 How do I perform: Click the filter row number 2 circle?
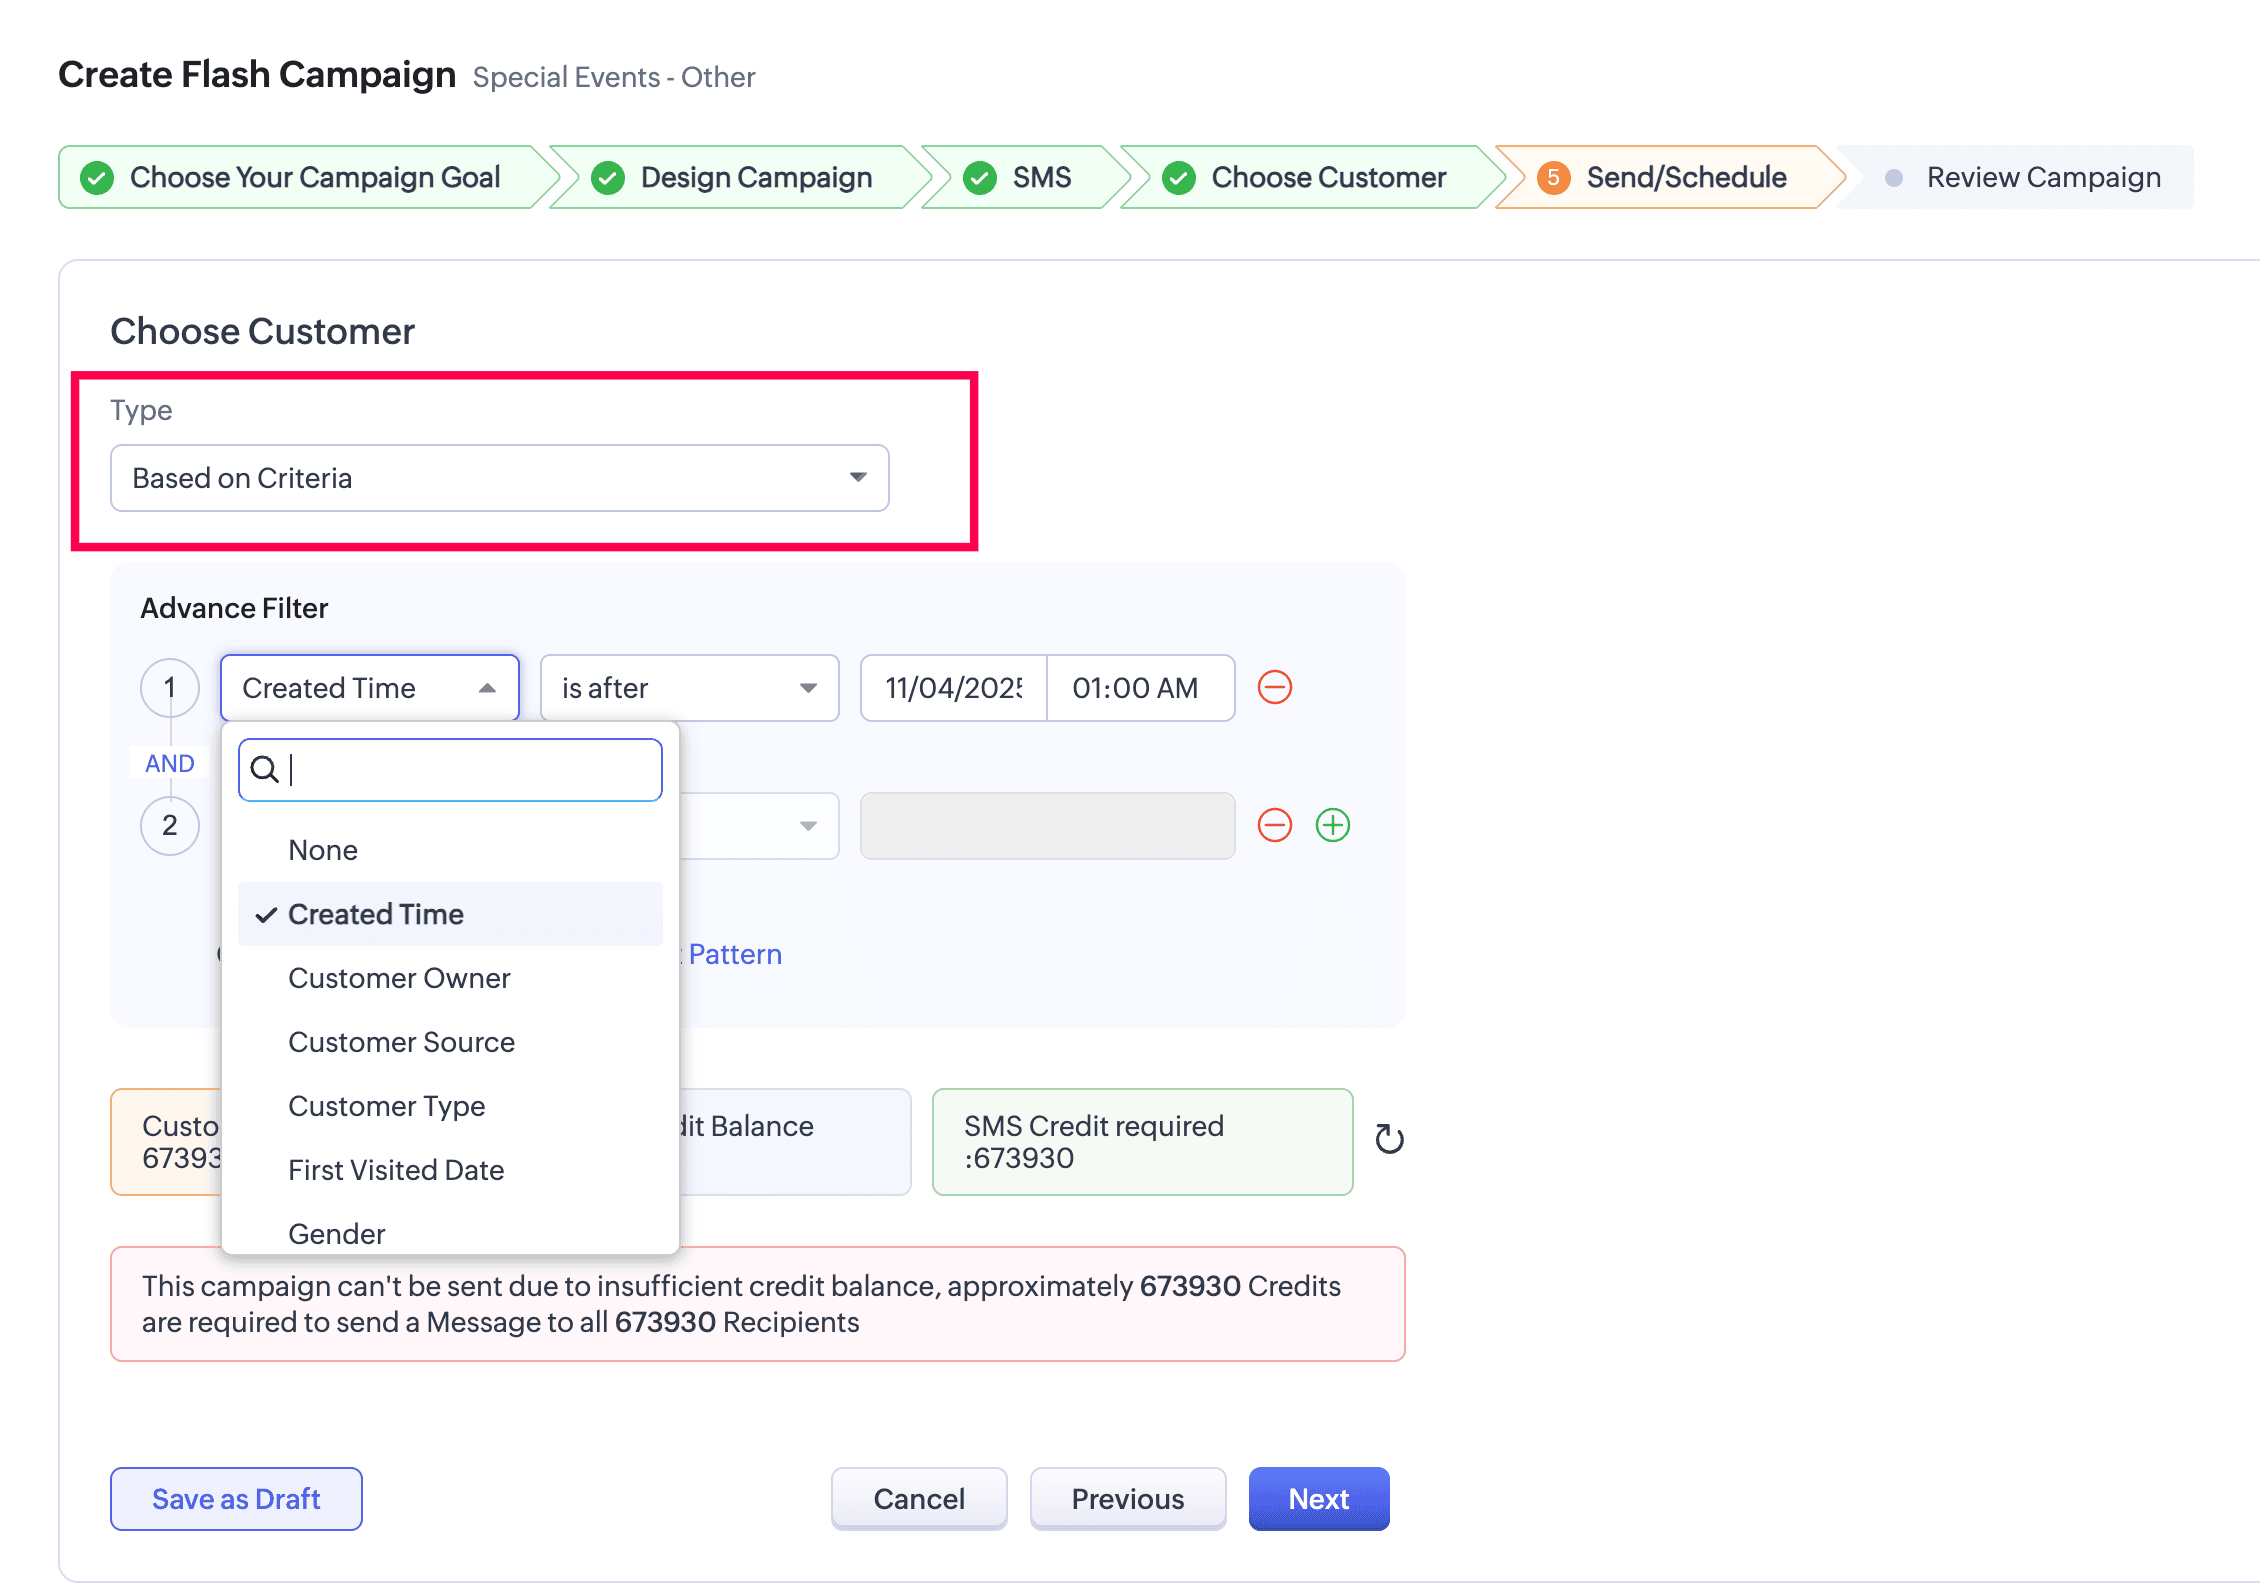click(170, 826)
